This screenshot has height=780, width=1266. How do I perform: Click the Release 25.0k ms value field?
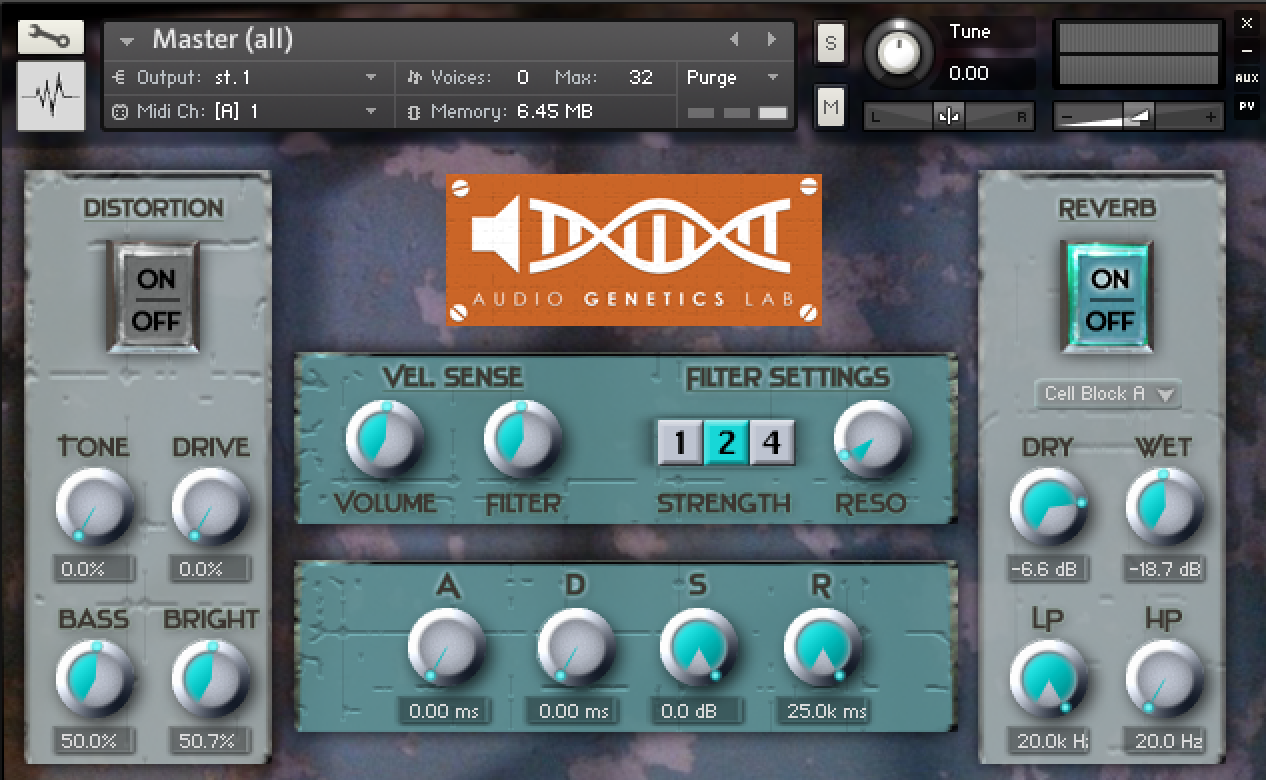824,711
